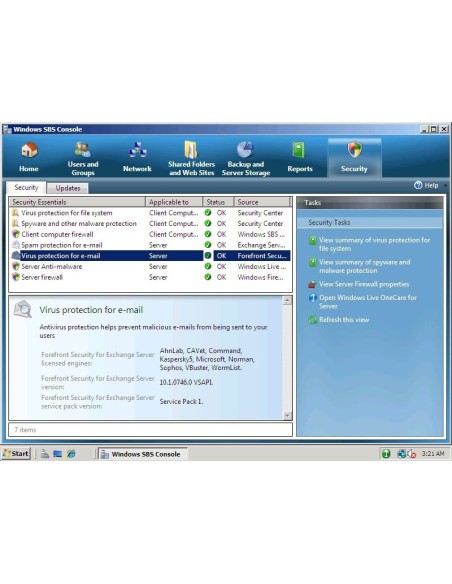This screenshot has width=452, height=584.
Task: Click Refresh this view link
Action: click(344, 320)
